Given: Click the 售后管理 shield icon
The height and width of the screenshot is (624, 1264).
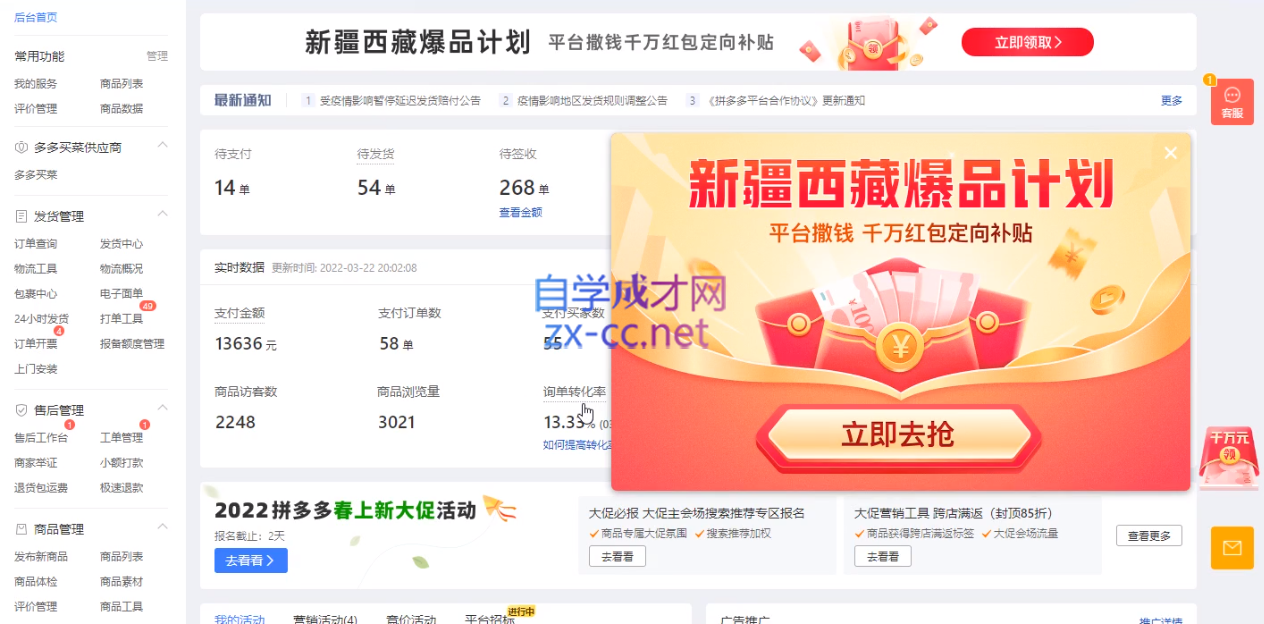Looking at the screenshot, I should [21, 410].
